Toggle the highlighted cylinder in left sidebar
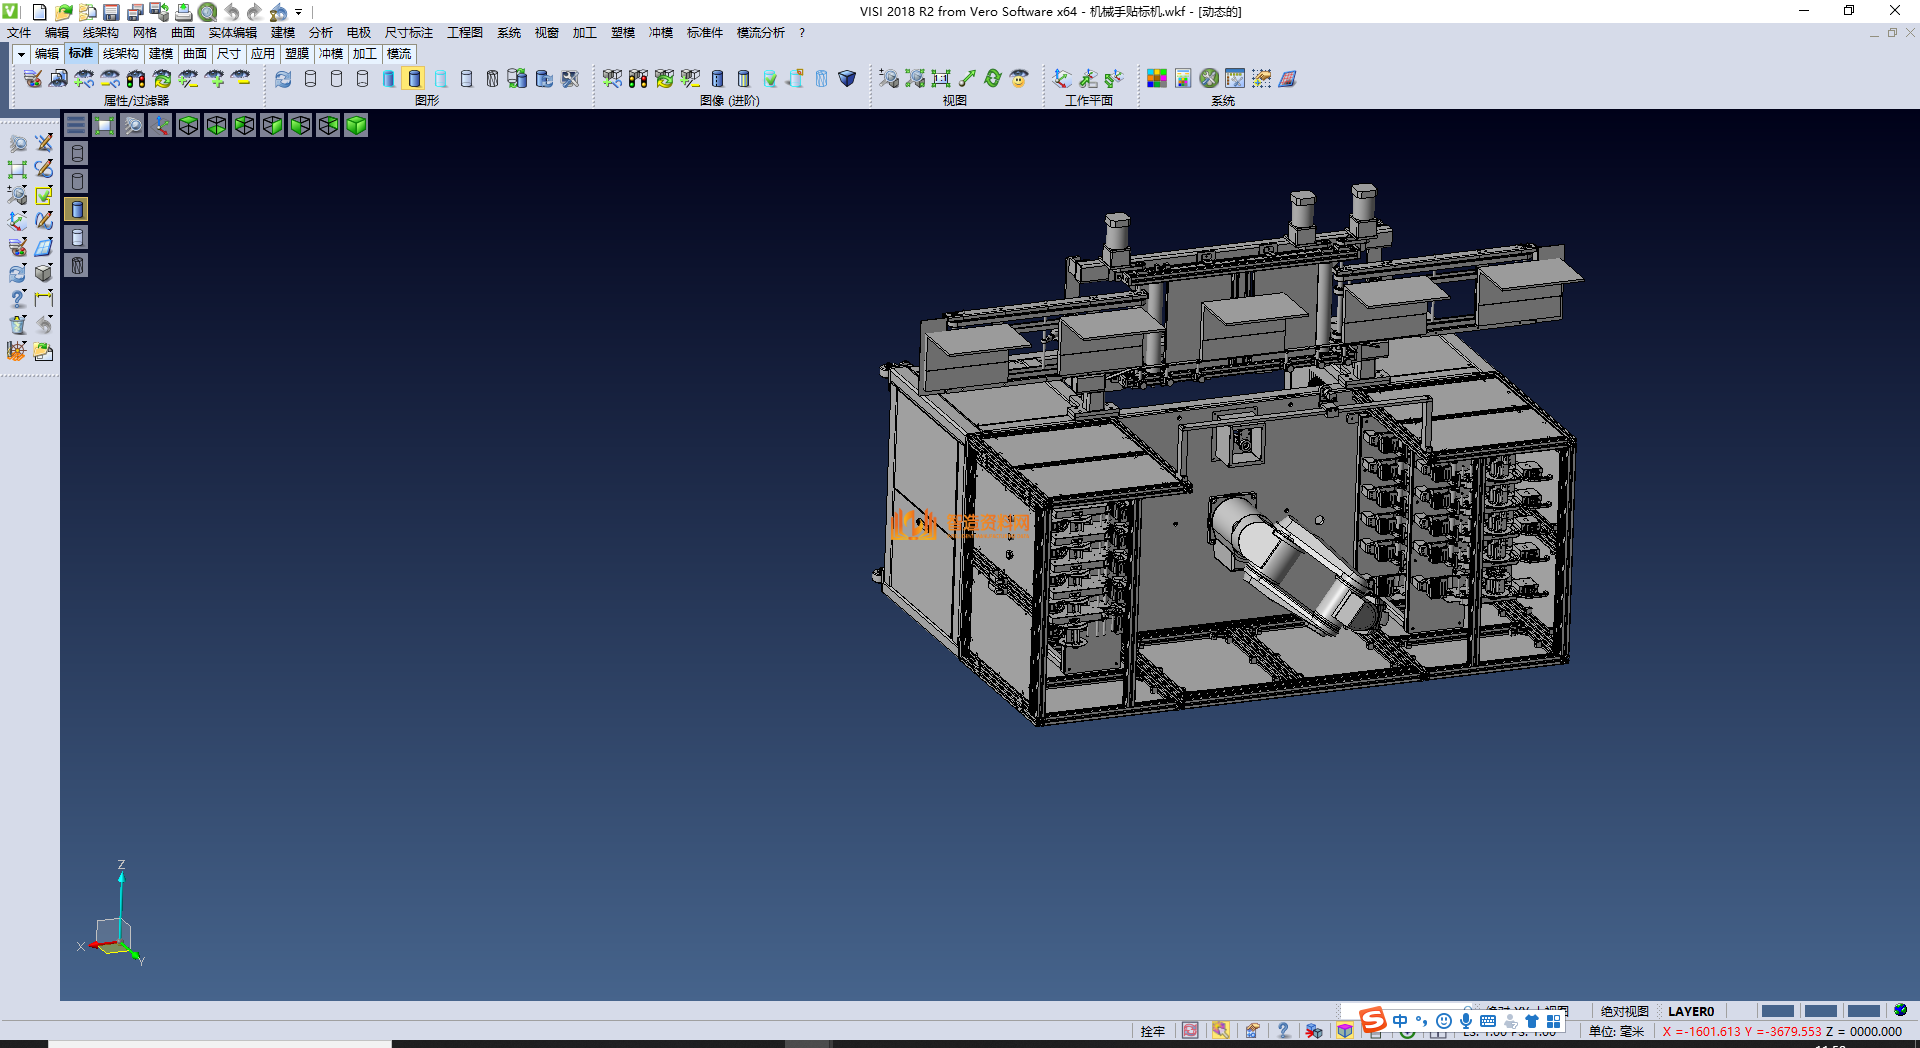 point(77,209)
